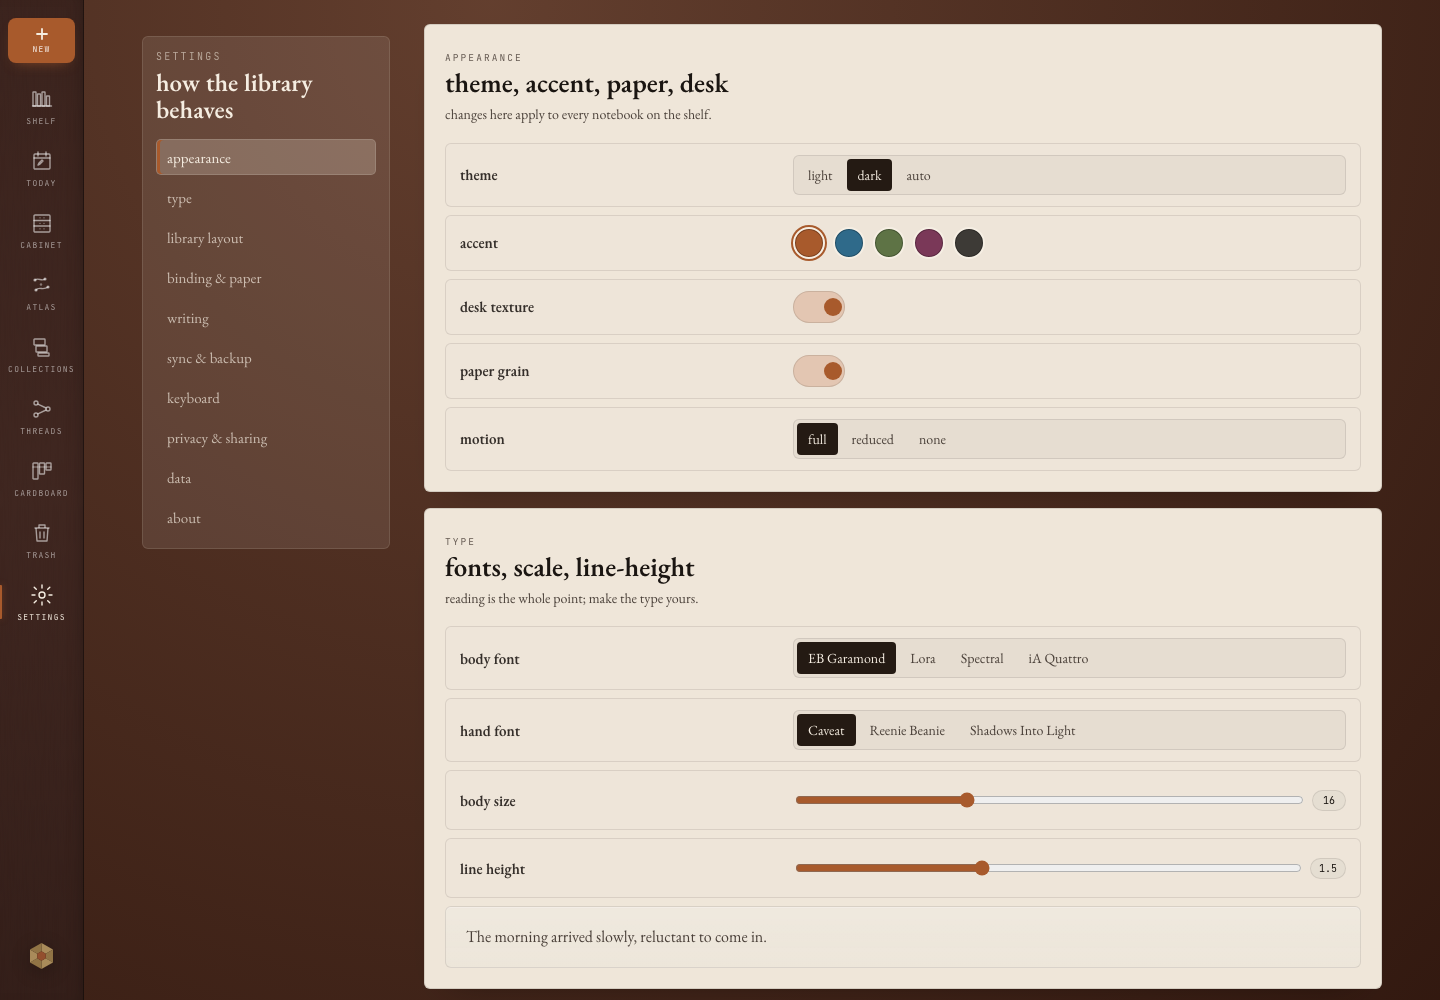1440x1000 pixels.
Task: Choose Reenie Beanie hand font
Action: (907, 730)
